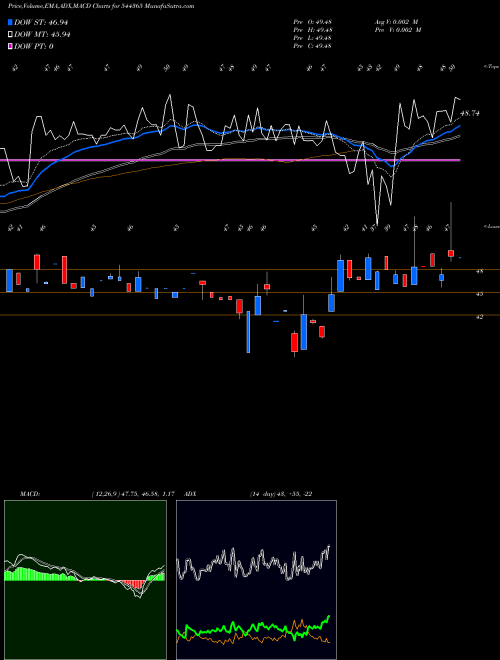500x660 pixels.
Task: Click the ADX '(14 day) 48, +35, -22' values
Action: (x=281, y=494)
